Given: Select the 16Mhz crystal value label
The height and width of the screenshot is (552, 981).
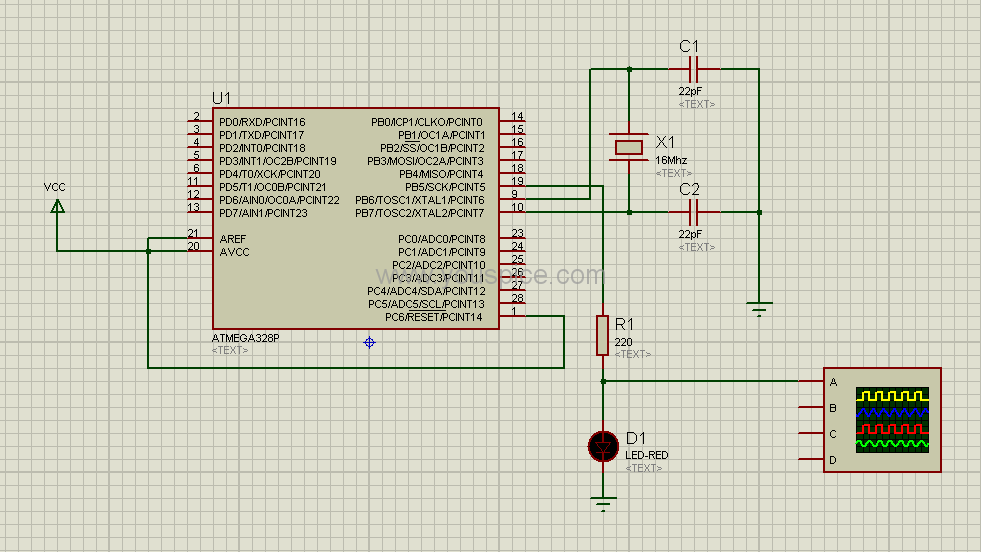Looking at the screenshot, I should pyautogui.click(x=671, y=160).
